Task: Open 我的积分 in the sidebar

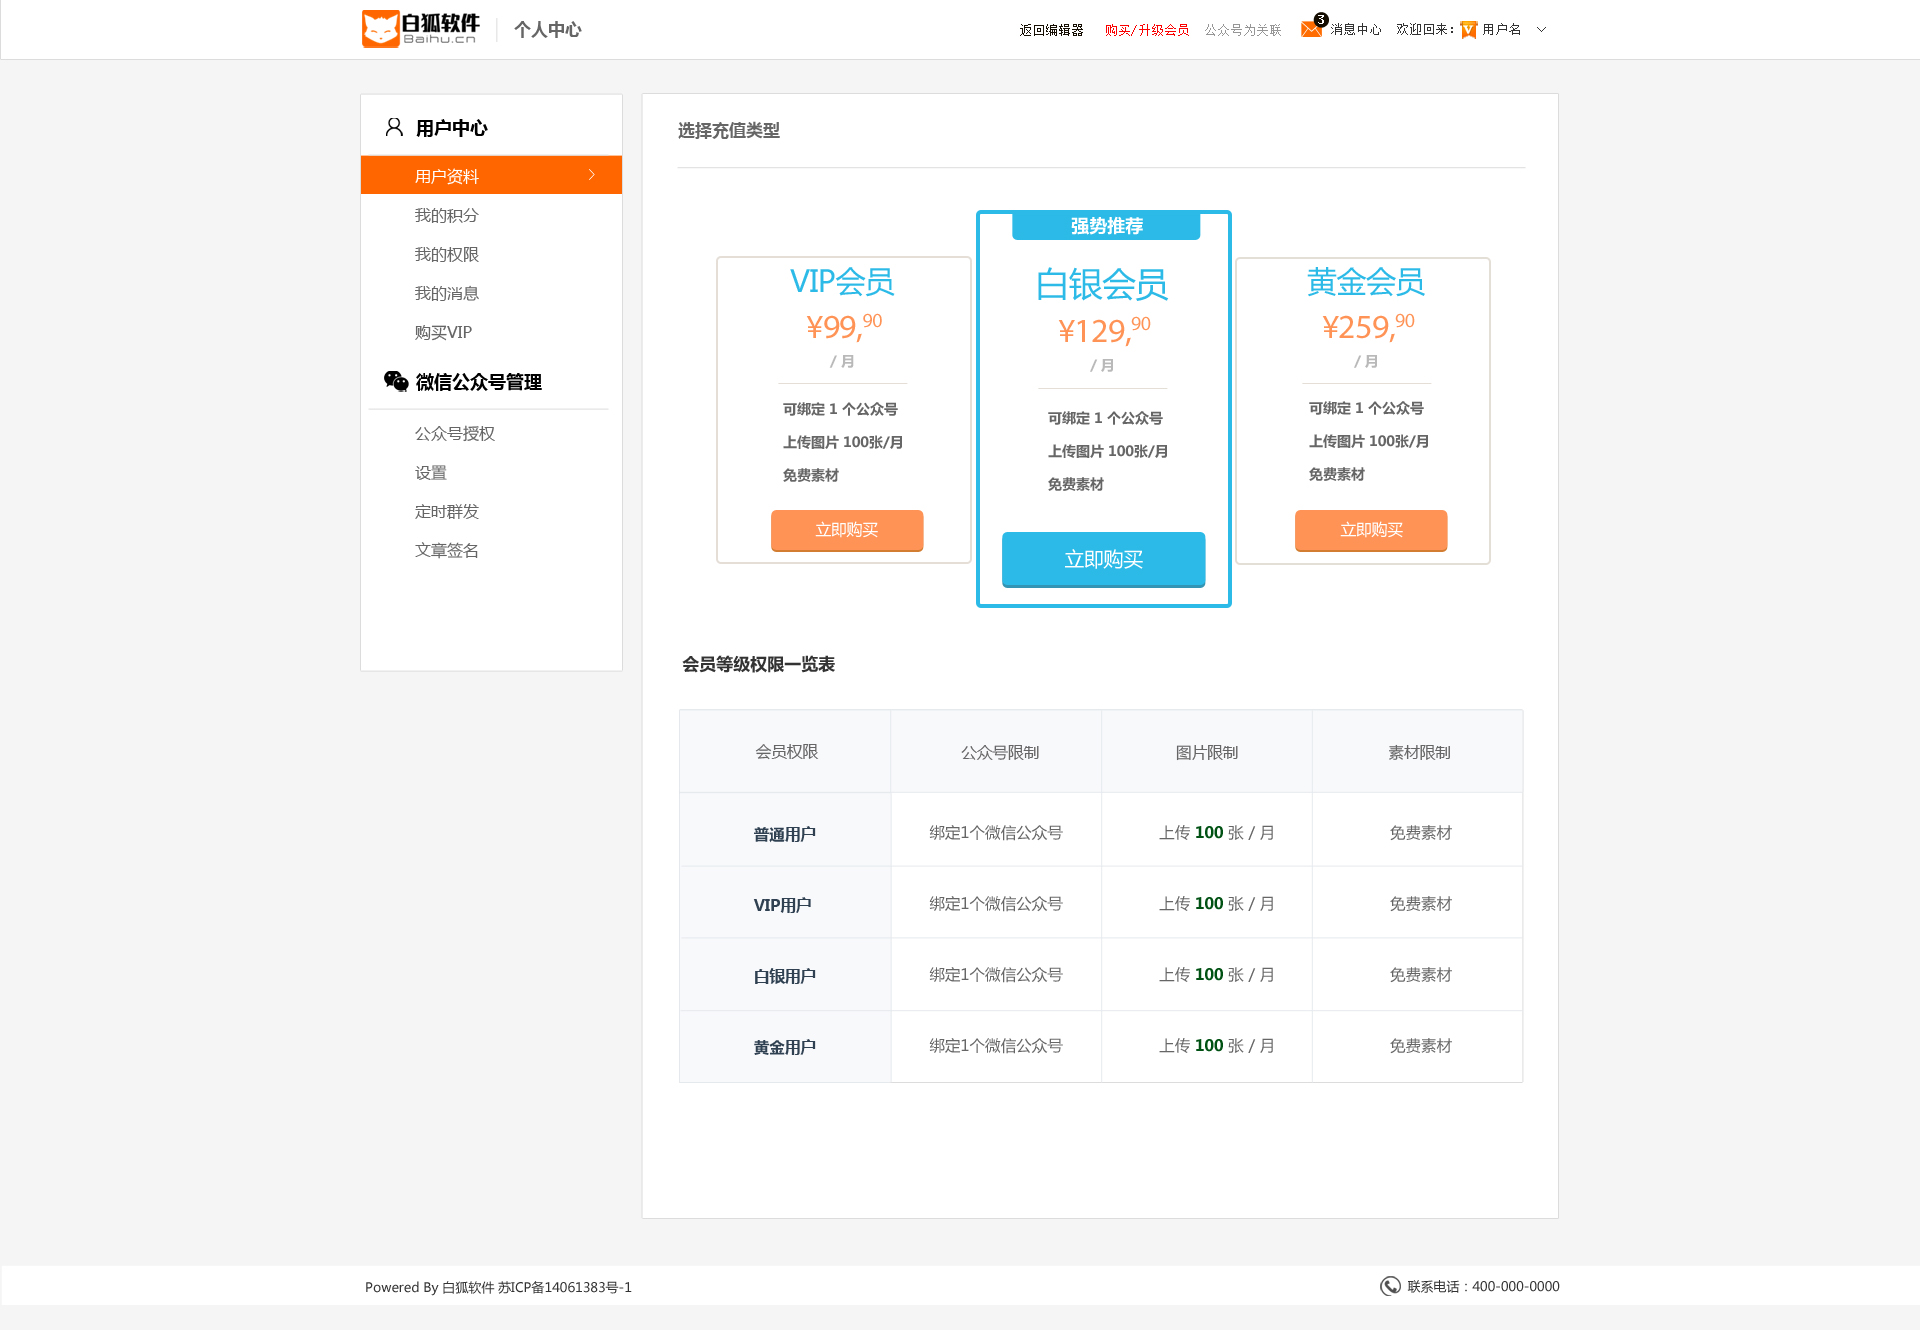Action: [x=447, y=215]
